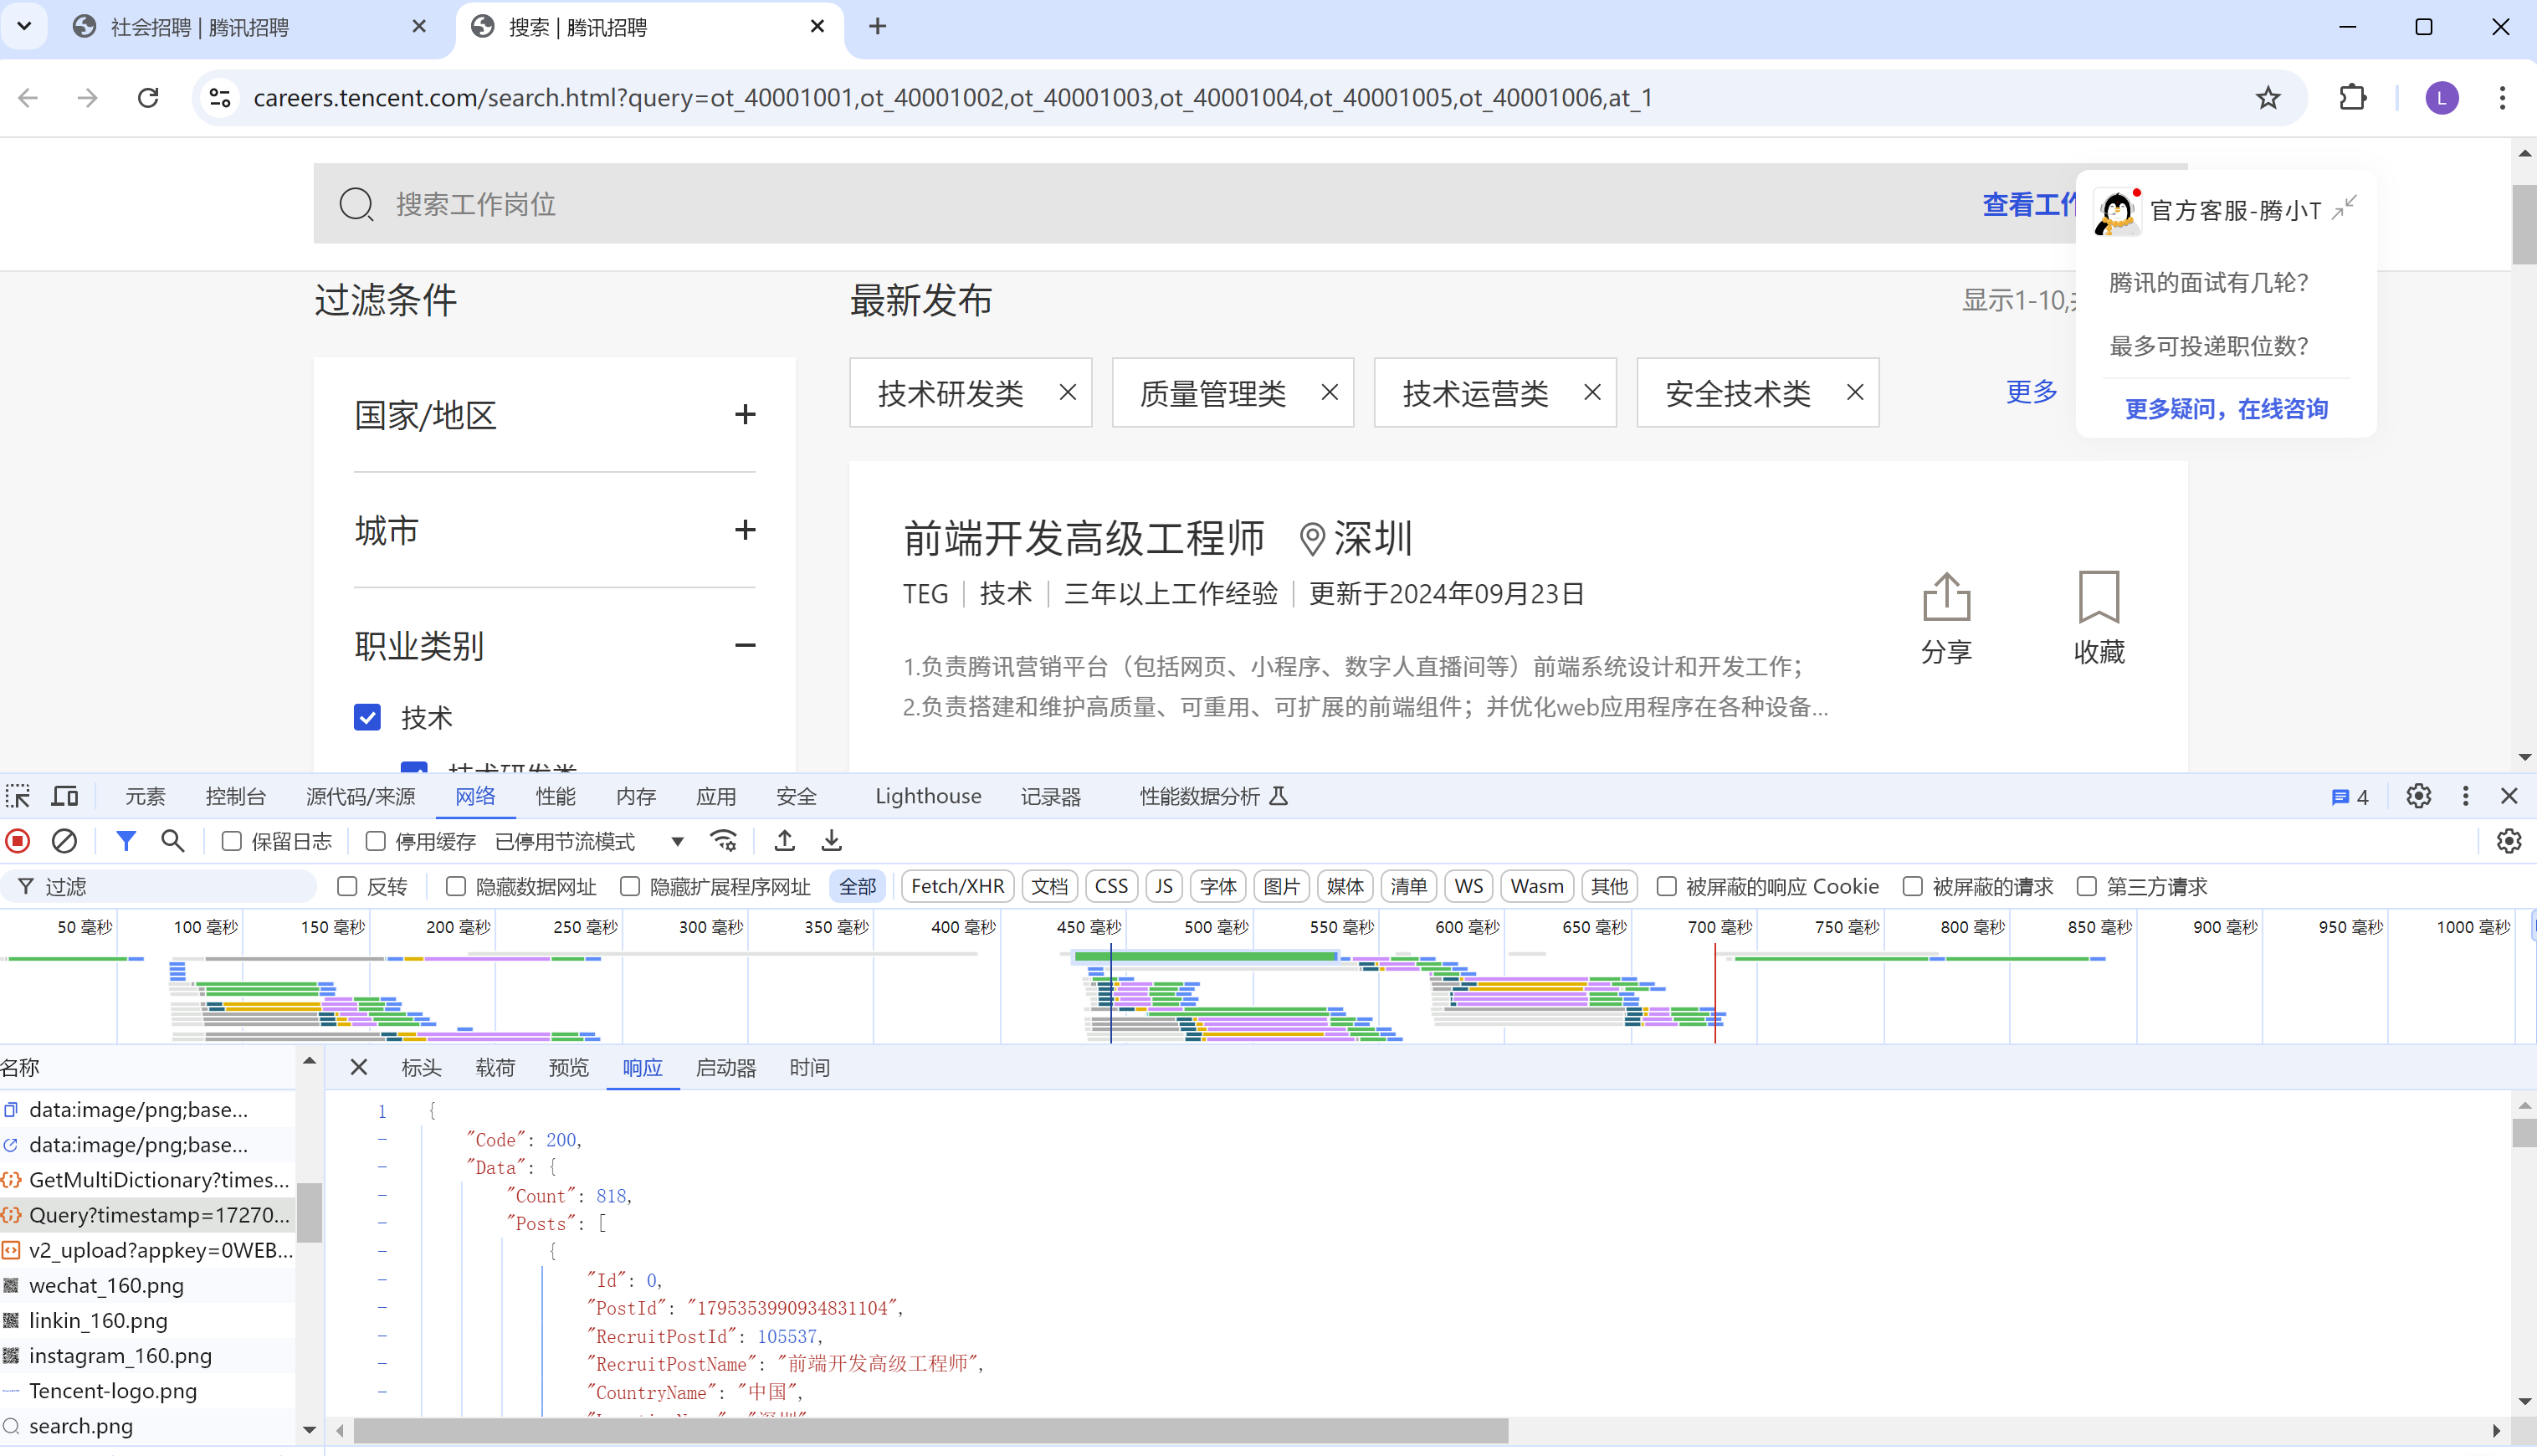Screen dimensions: 2537x1456
Task: Toggle the device toolbar icon
Action: [65, 796]
